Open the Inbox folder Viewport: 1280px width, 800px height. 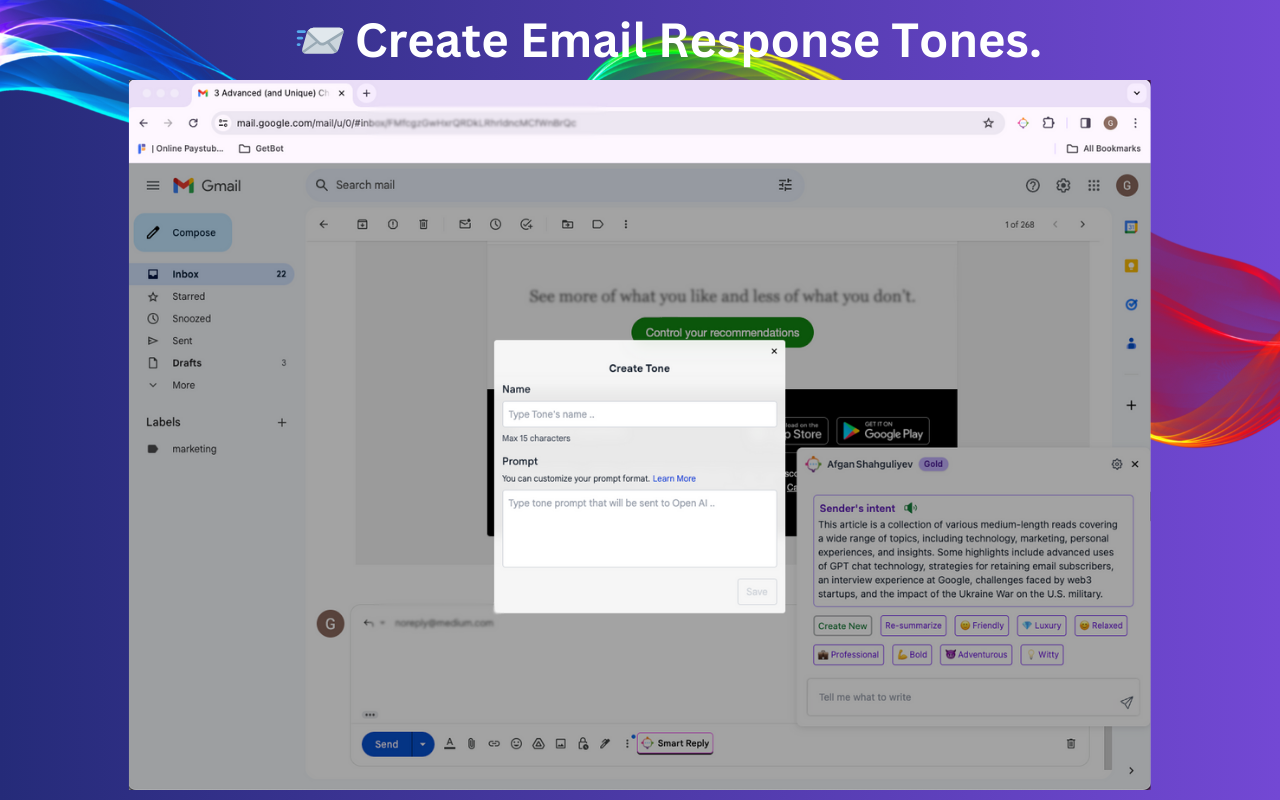click(x=212, y=274)
